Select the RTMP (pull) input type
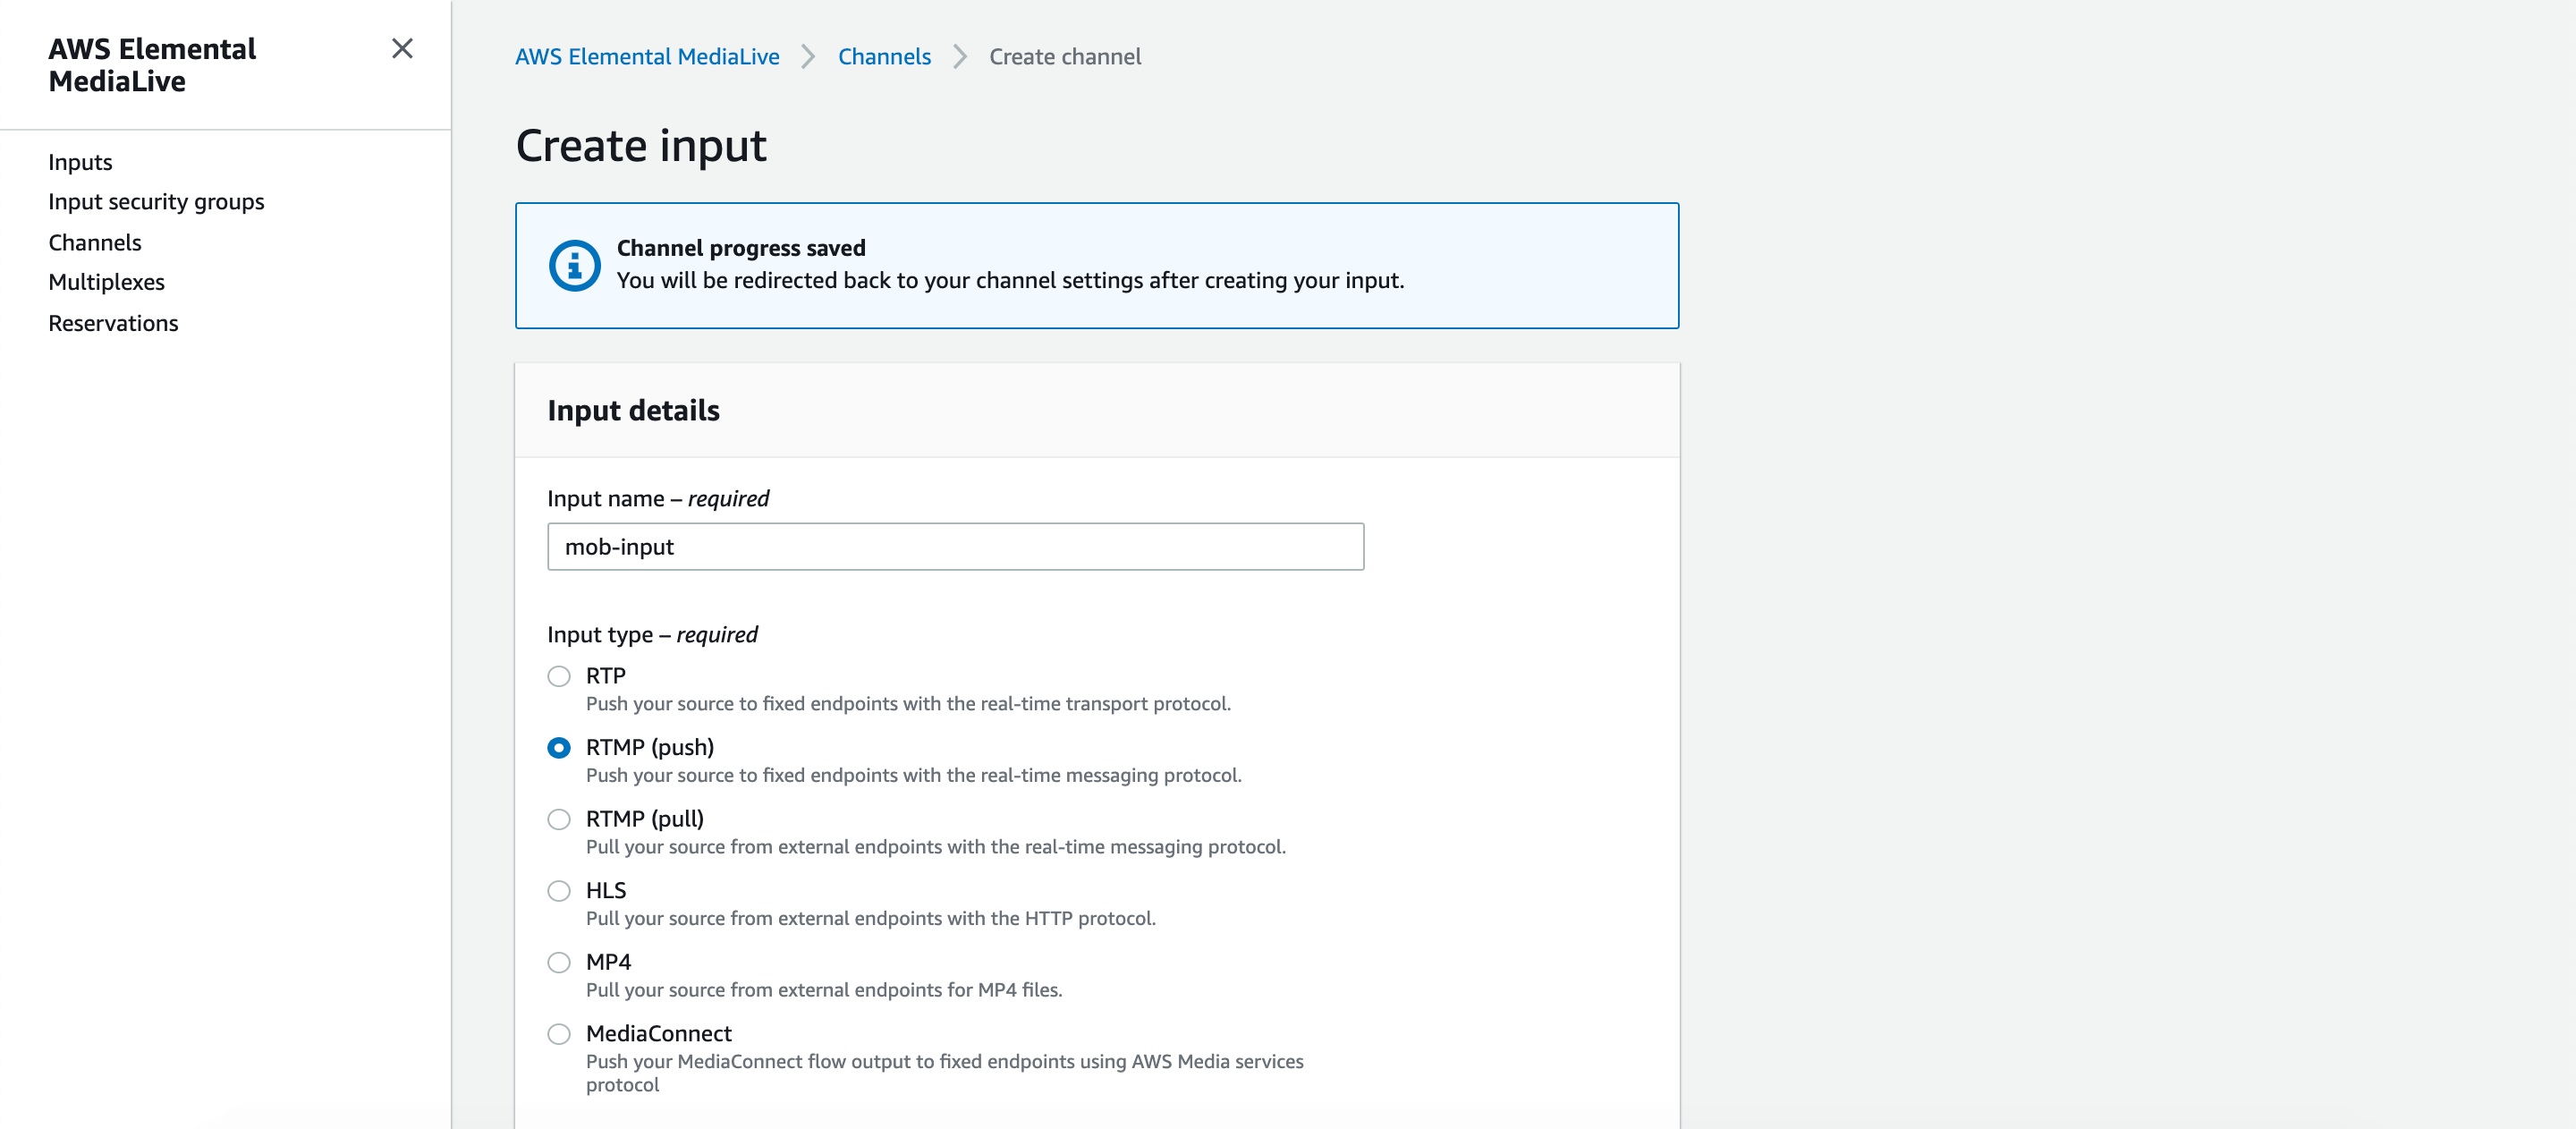2576x1129 pixels. click(x=559, y=820)
